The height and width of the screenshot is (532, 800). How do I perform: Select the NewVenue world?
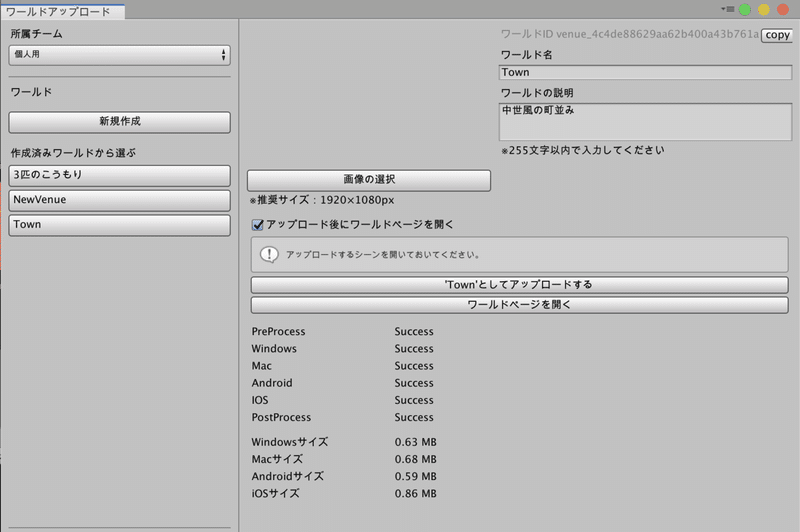click(x=119, y=200)
